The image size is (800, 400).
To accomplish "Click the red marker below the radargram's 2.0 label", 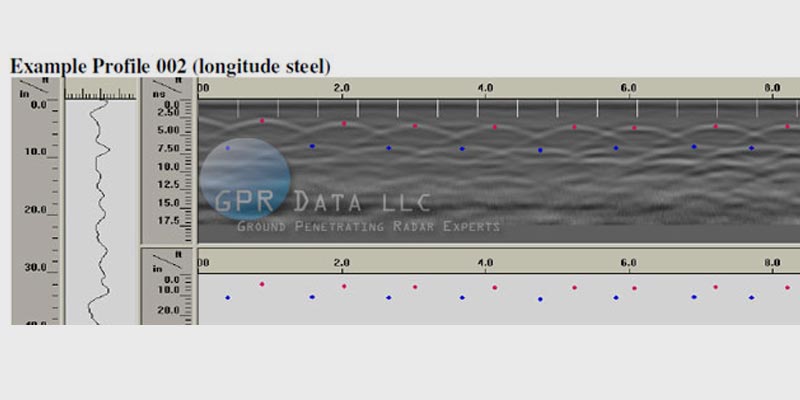I will click(344, 123).
